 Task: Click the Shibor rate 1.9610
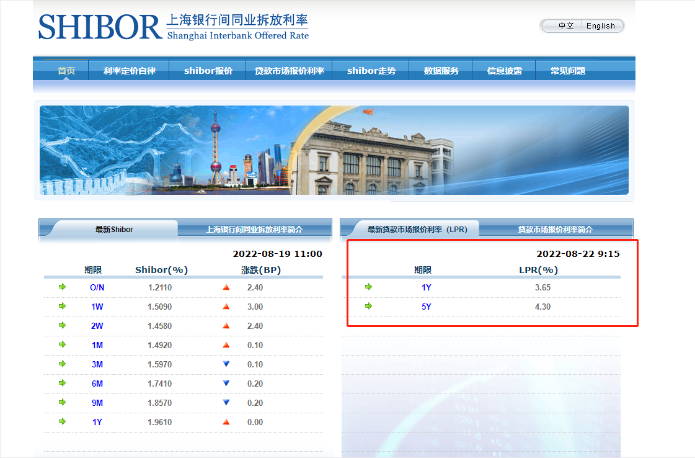coord(160,422)
